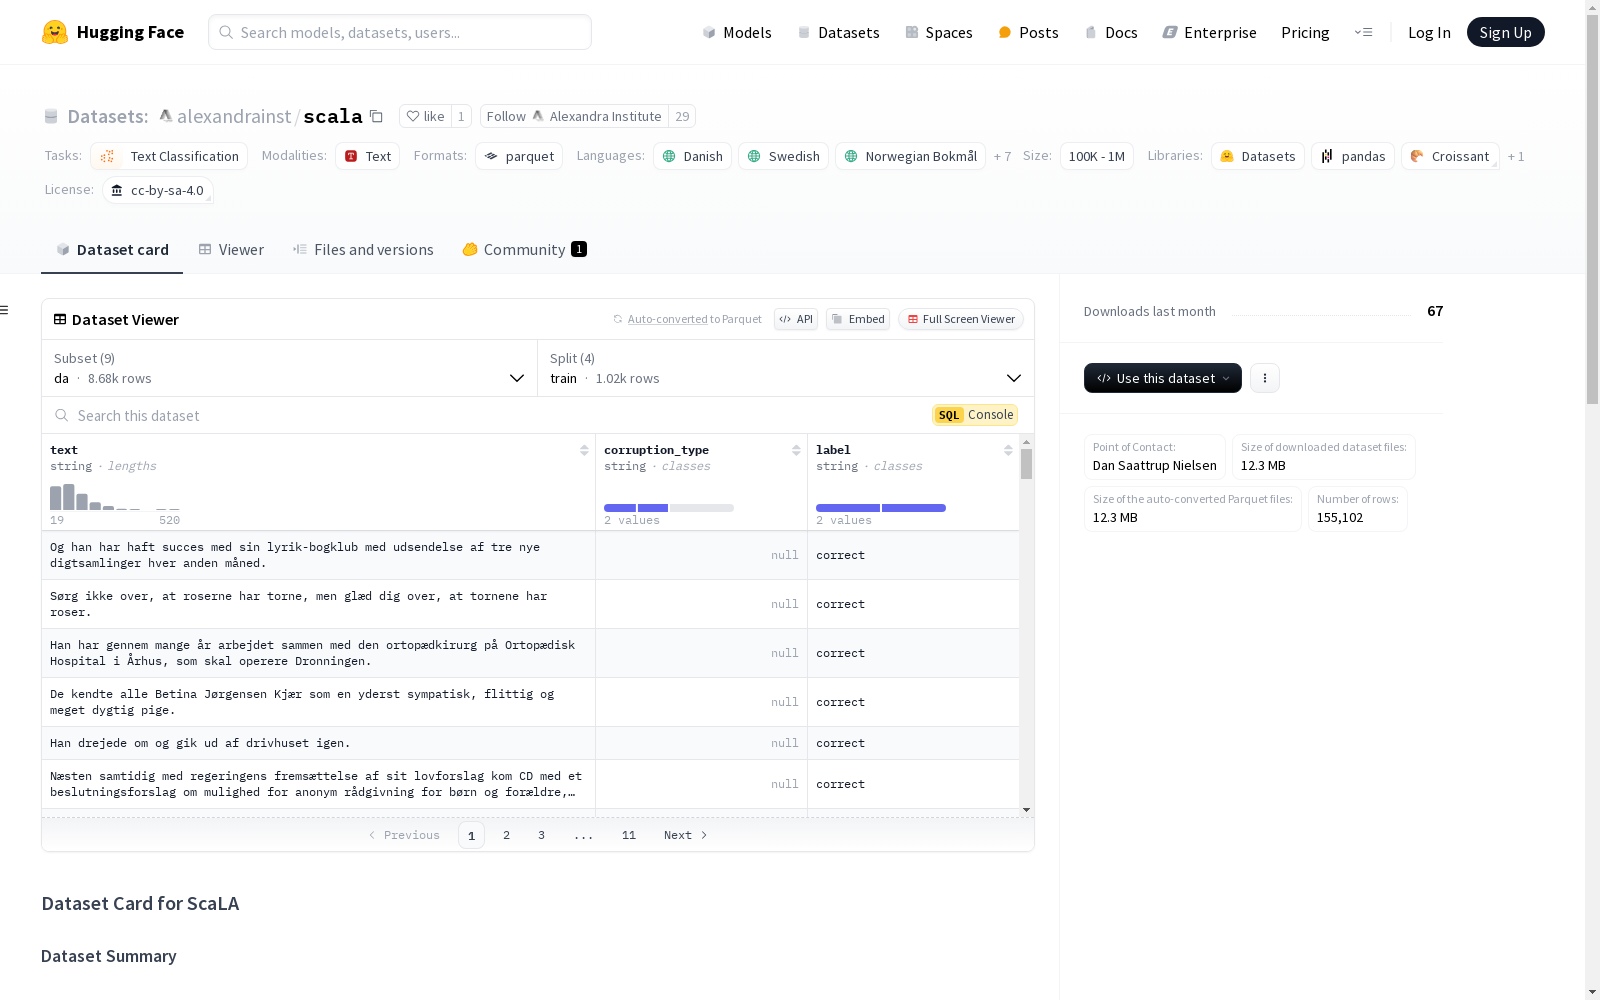Click the label classes distribution bar
This screenshot has width=1600, height=1000.
pos(881,508)
